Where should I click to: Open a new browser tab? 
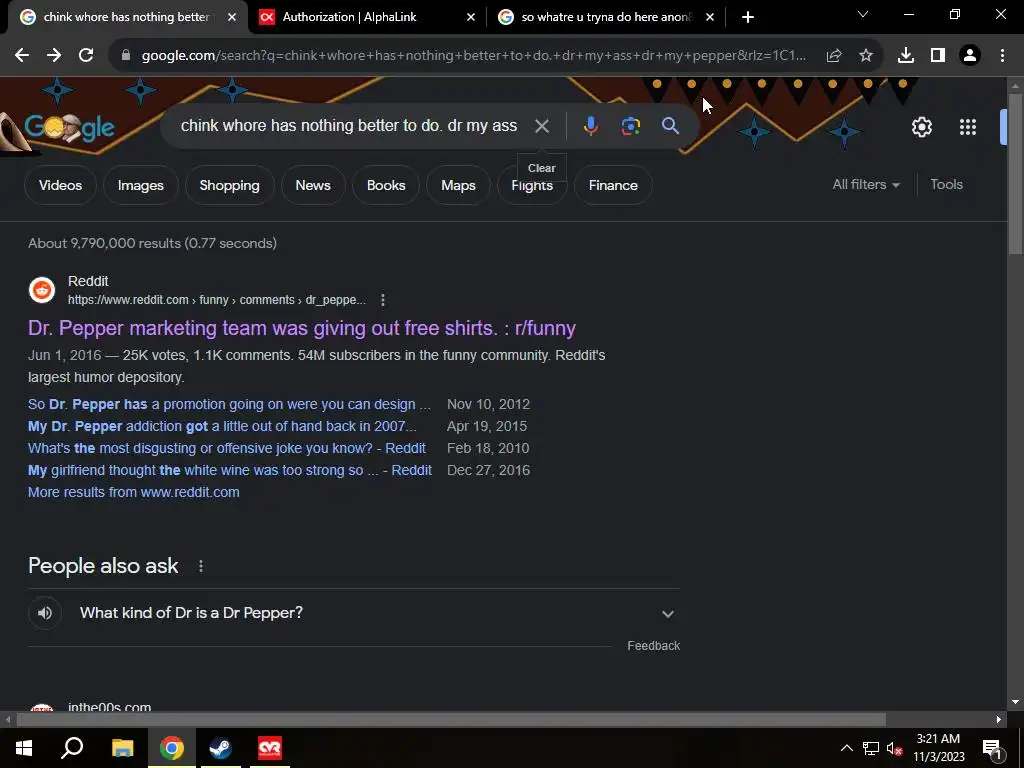click(748, 17)
